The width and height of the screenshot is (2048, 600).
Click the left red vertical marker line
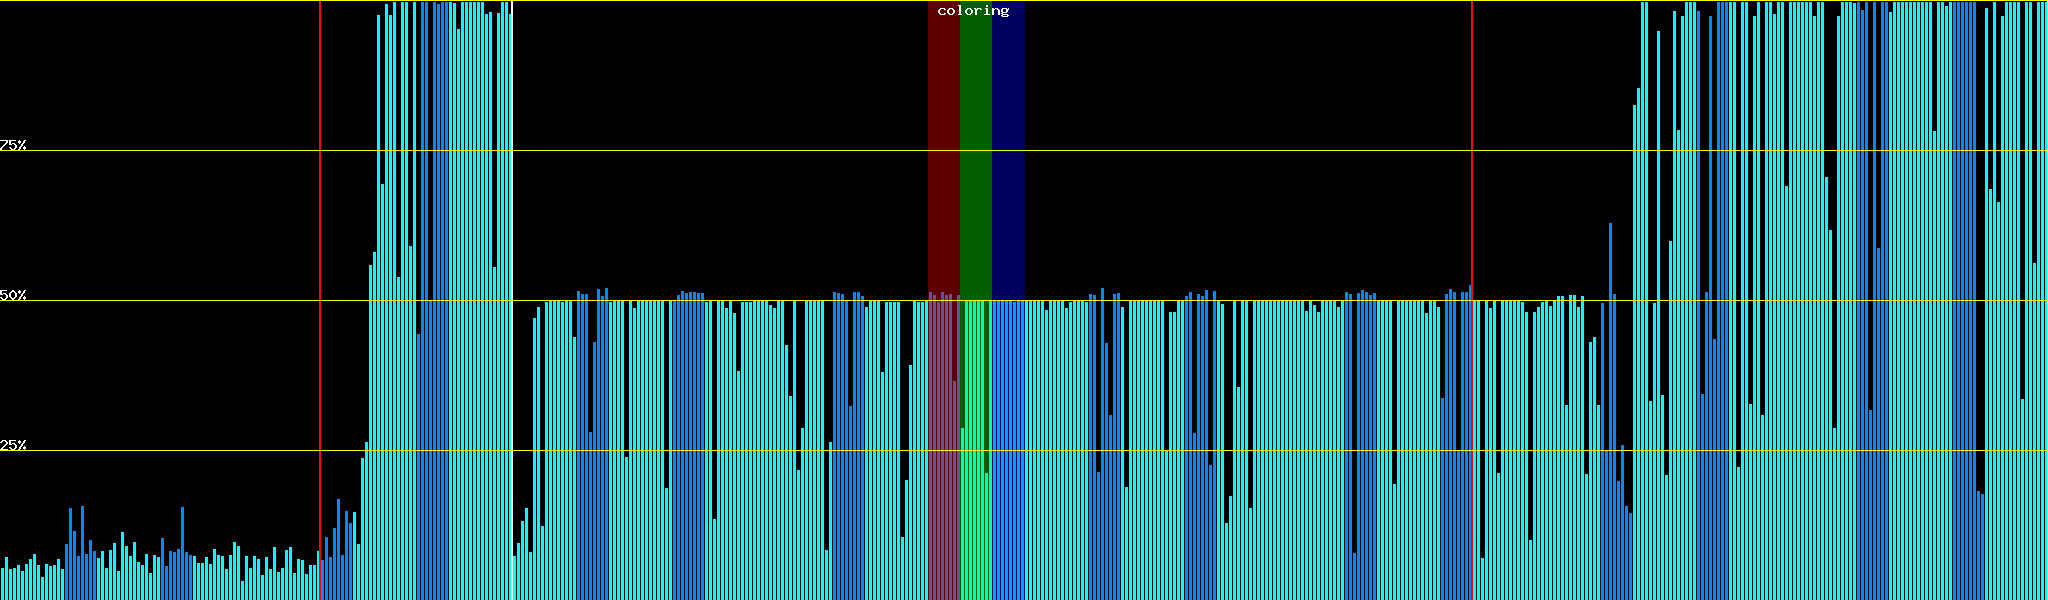(320, 200)
